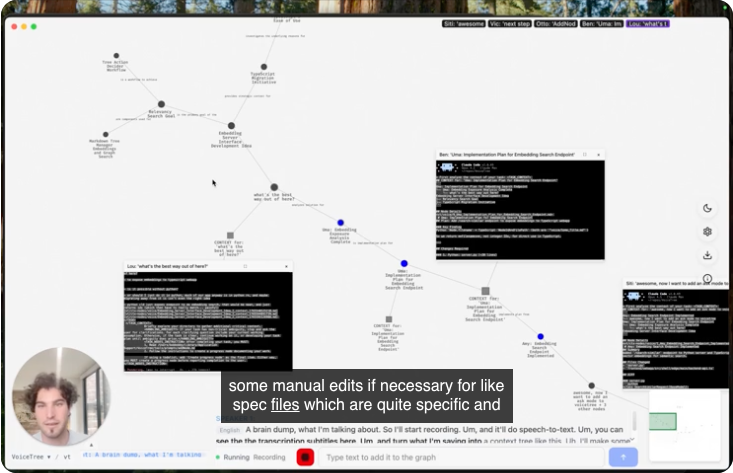
Task: Close Lou's 'what's the best way' terminal
Action: click(x=287, y=266)
